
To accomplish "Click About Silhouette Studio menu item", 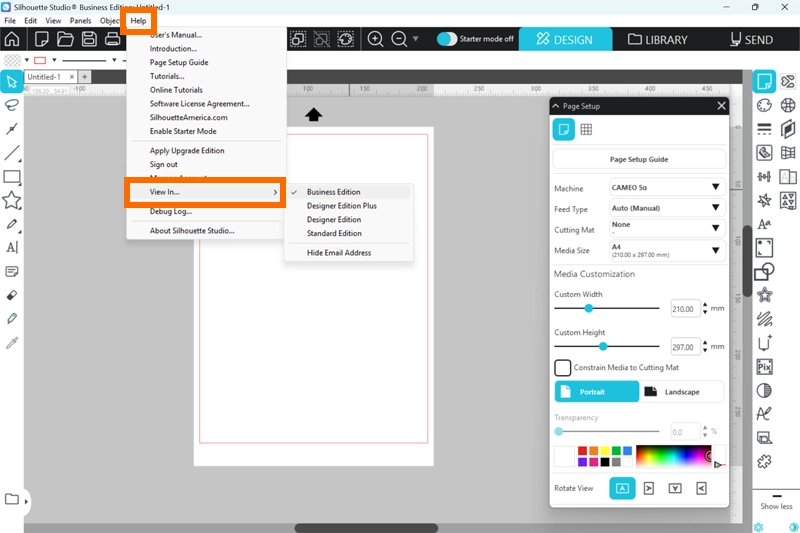I will 192,231.
